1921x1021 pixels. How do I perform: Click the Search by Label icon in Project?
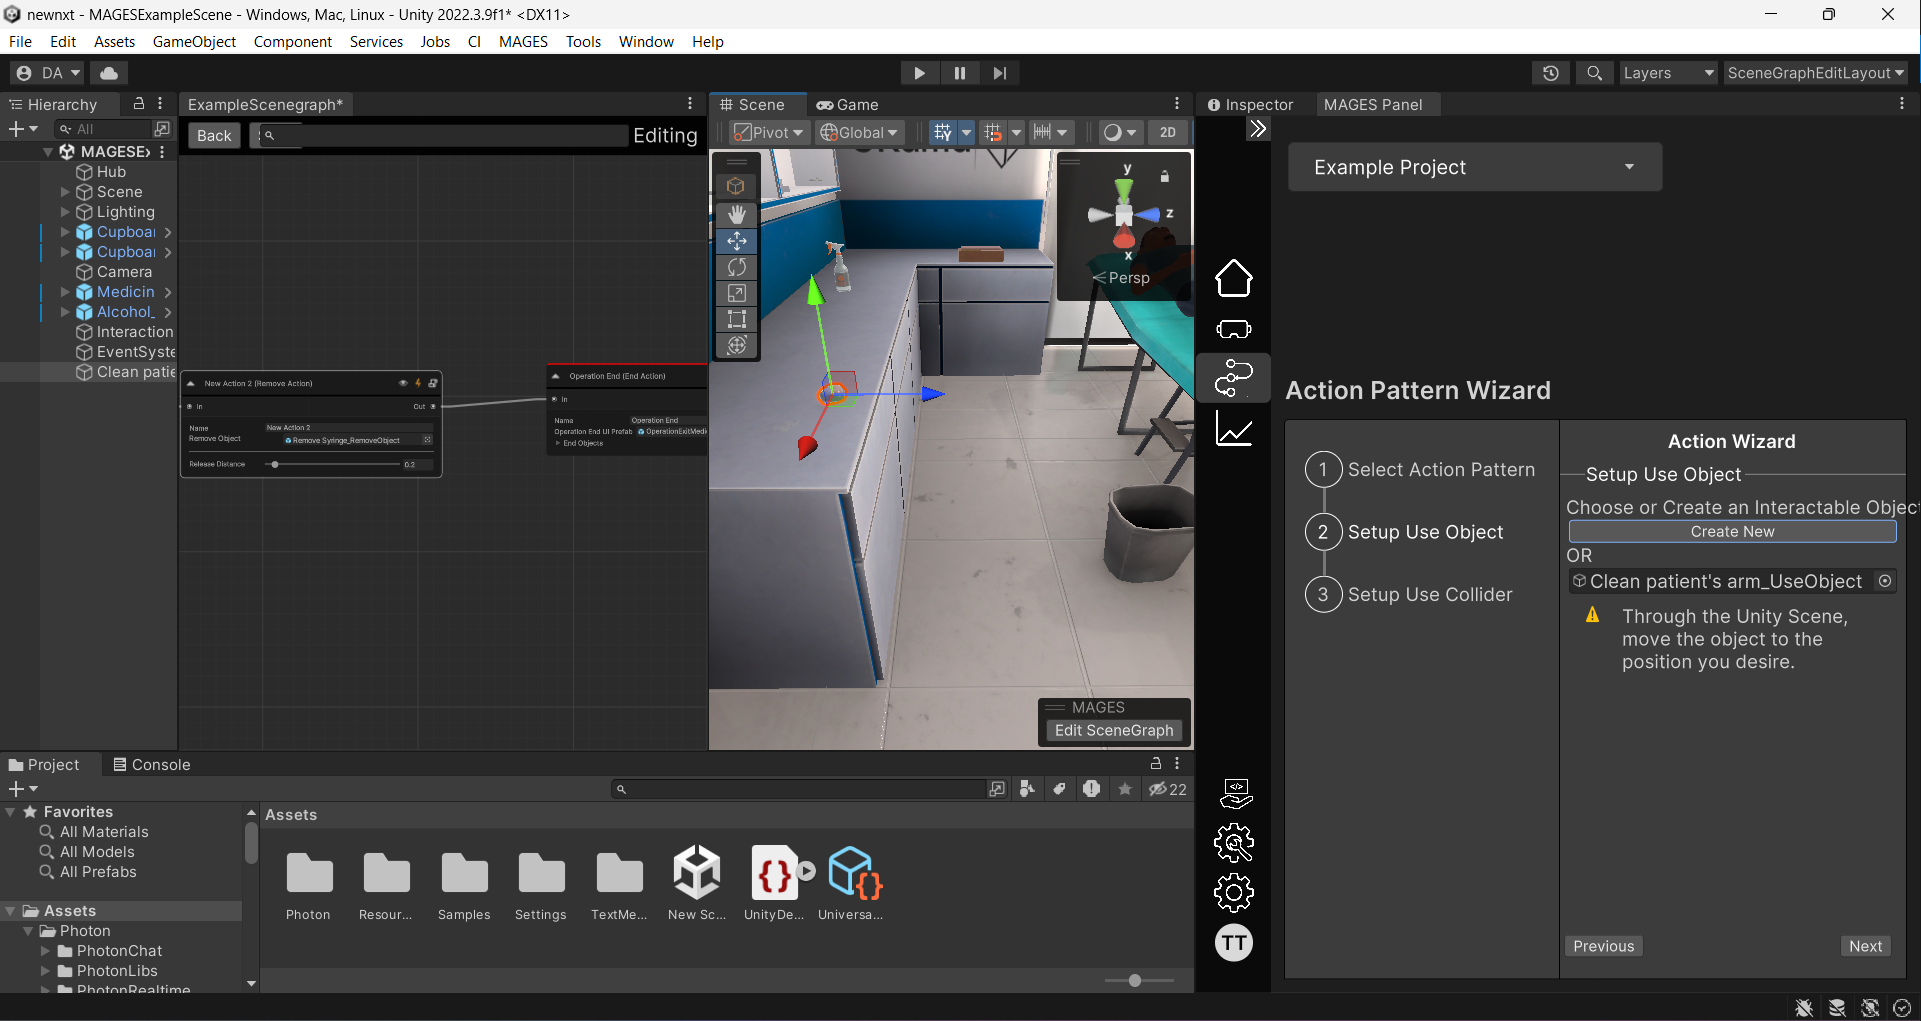tap(1060, 789)
